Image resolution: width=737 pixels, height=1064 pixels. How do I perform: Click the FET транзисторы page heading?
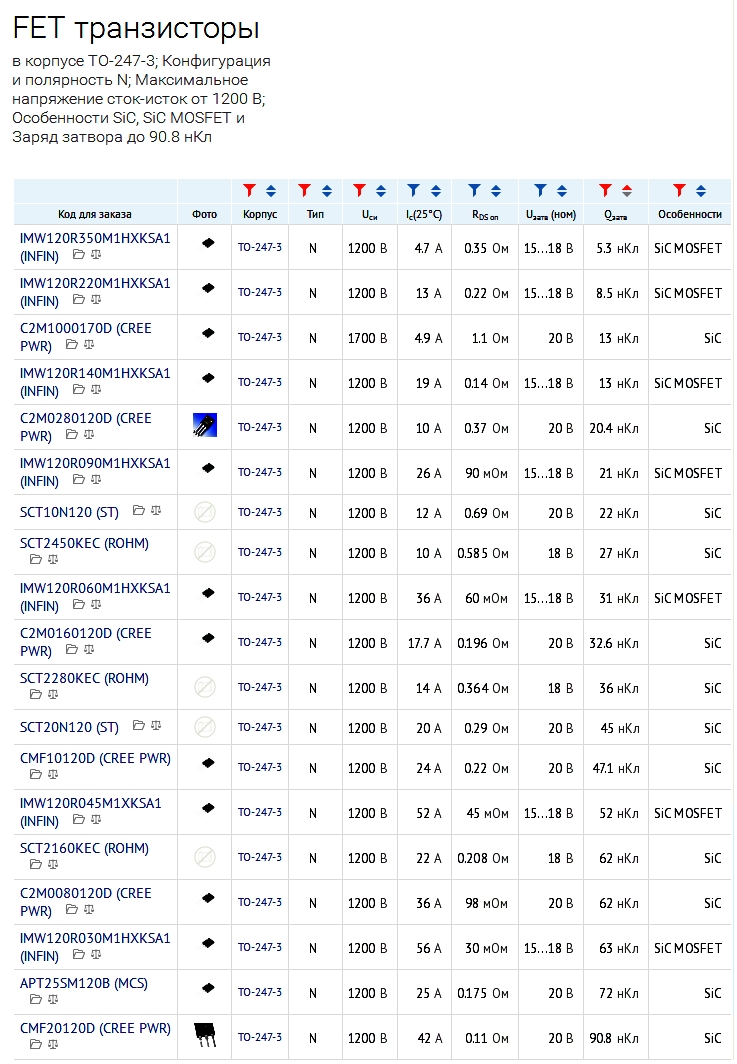click(x=136, y=28)
